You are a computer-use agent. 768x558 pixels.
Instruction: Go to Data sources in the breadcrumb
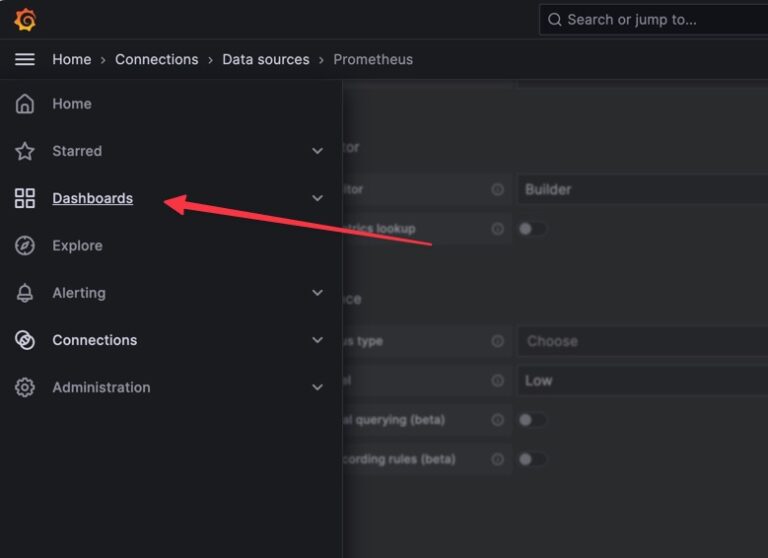click(x=266, y=60)
